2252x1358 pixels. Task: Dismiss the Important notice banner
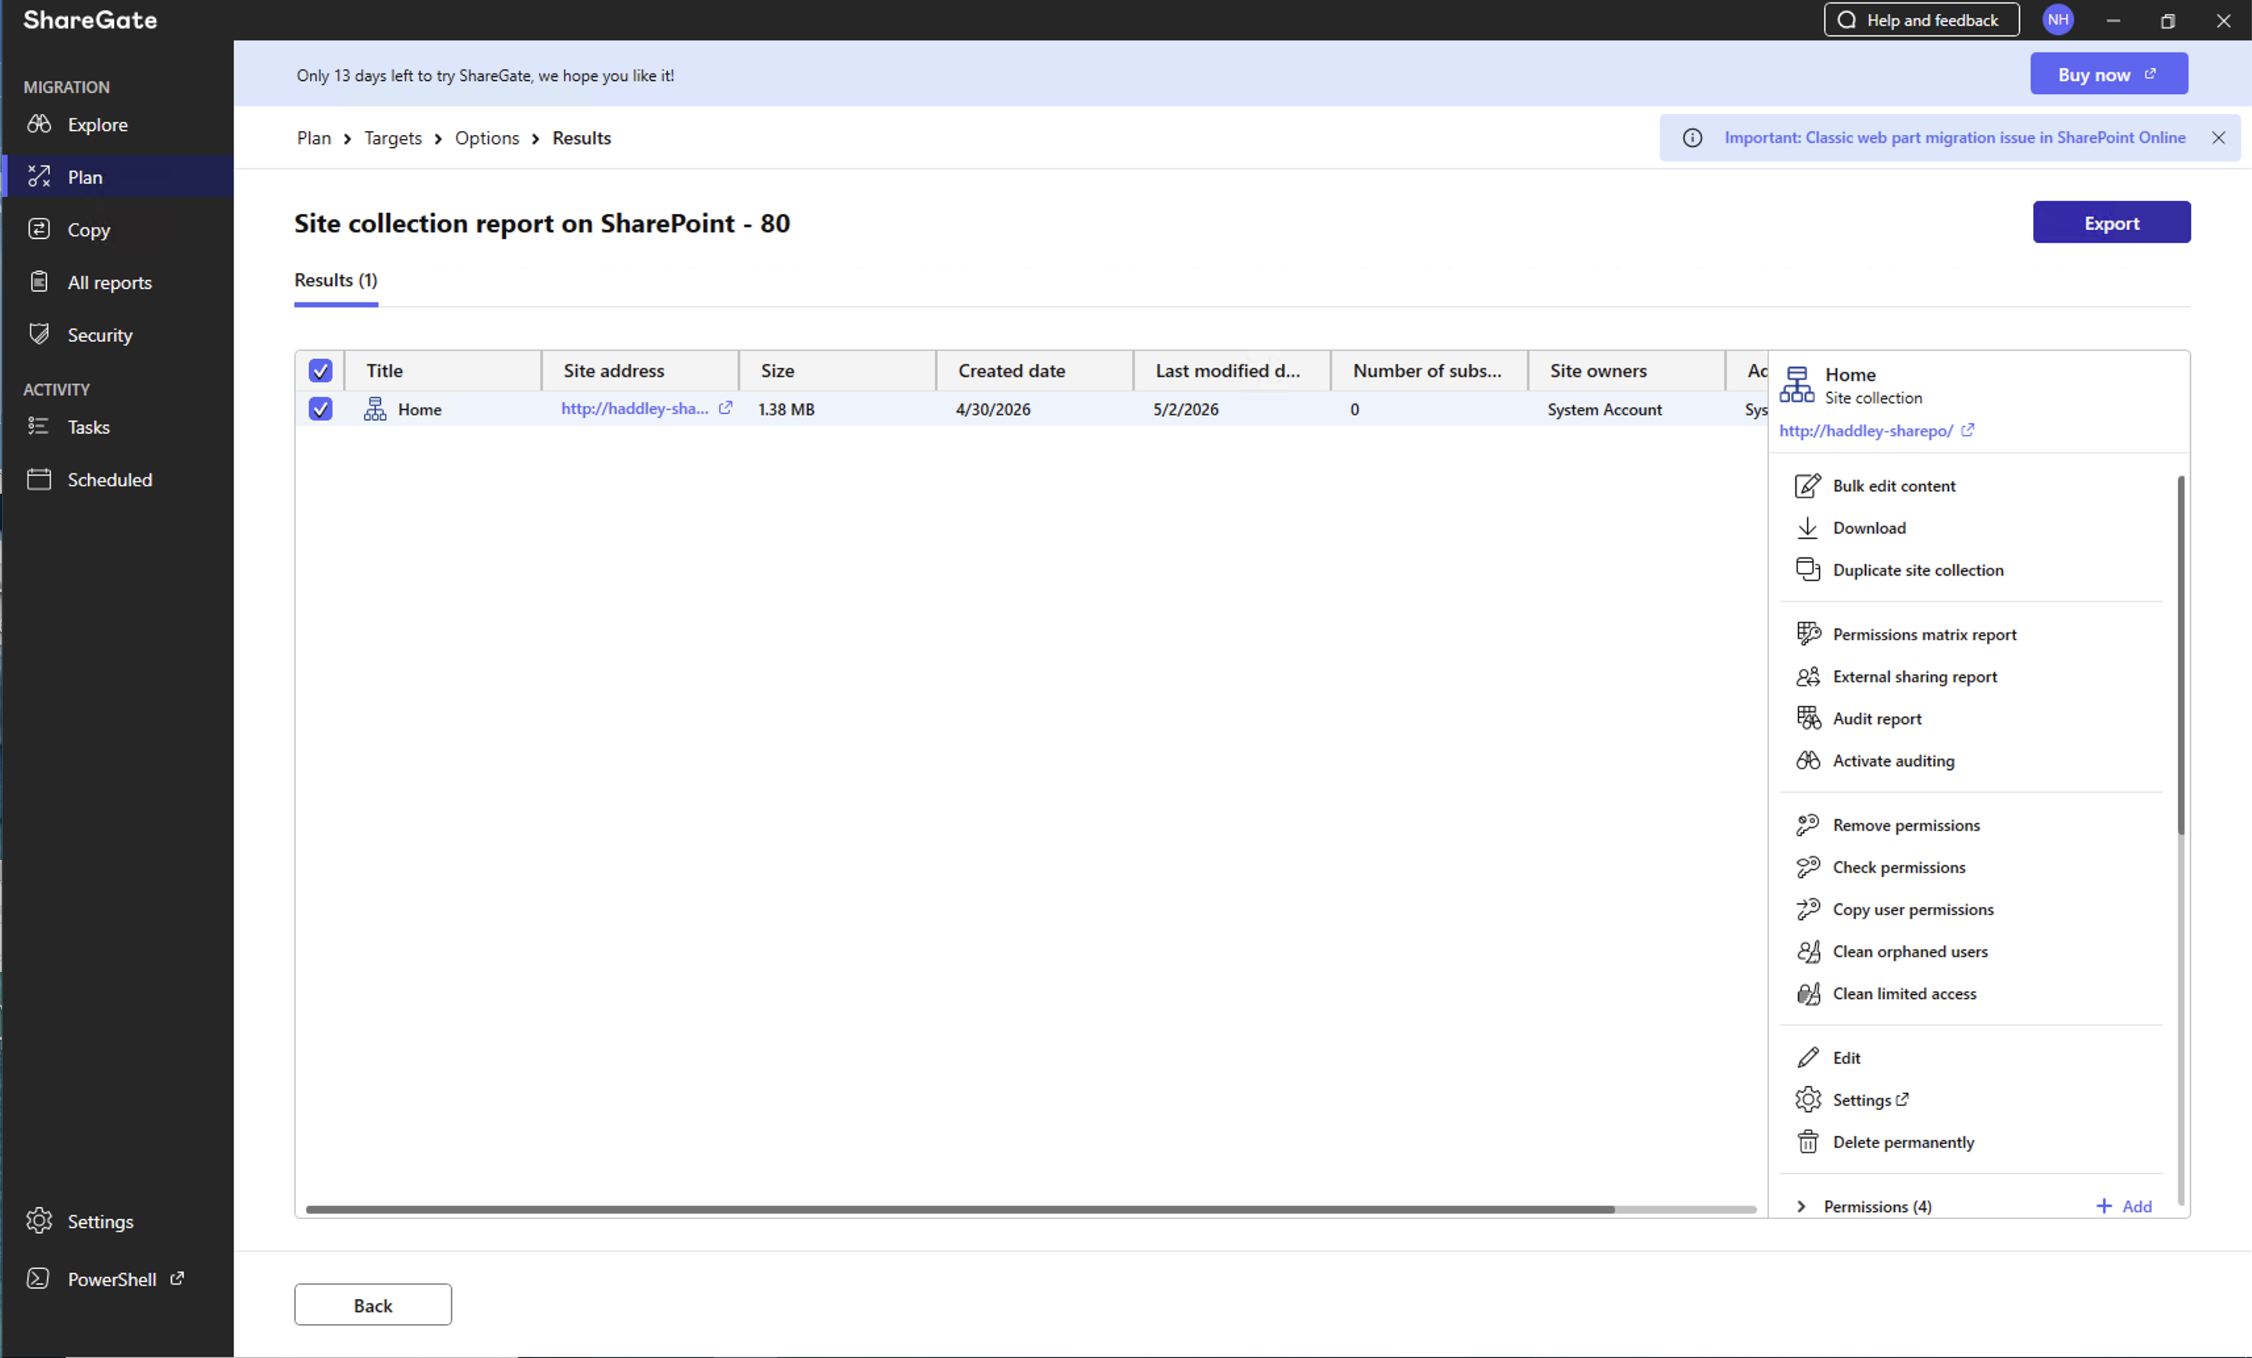(2218, 138)
